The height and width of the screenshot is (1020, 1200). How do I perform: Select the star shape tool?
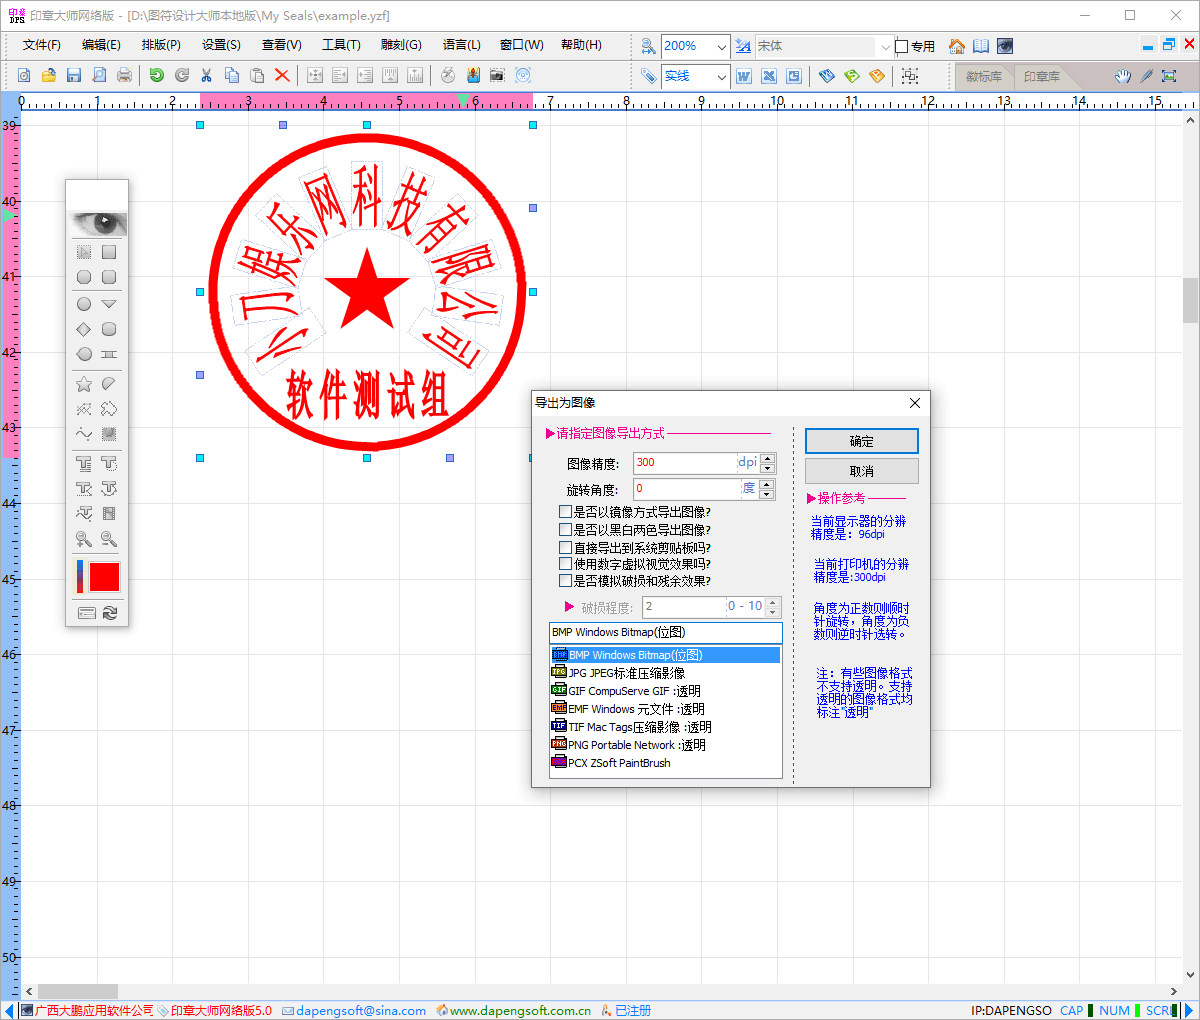coord(84,384)
